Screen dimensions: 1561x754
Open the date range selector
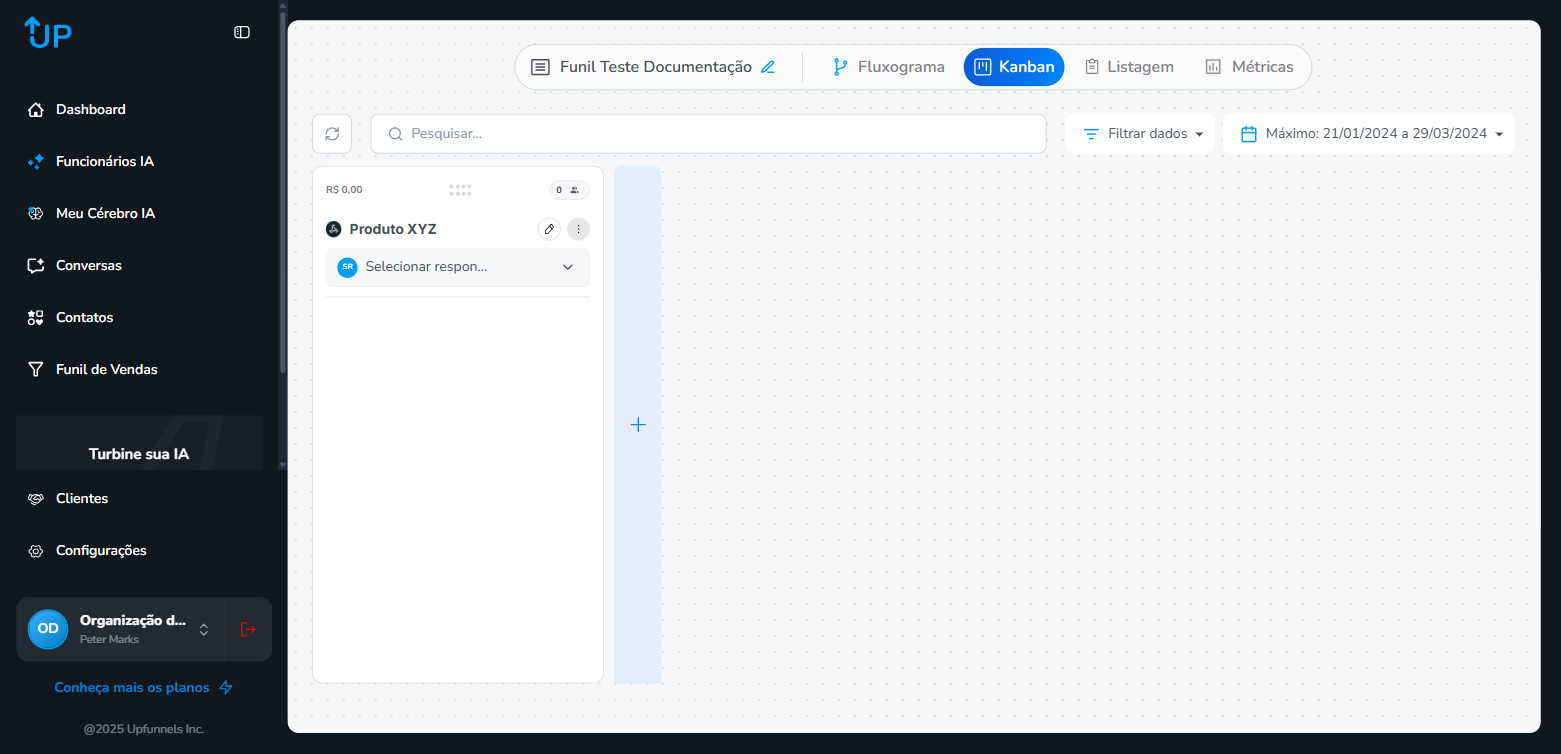coord(1368,133)
